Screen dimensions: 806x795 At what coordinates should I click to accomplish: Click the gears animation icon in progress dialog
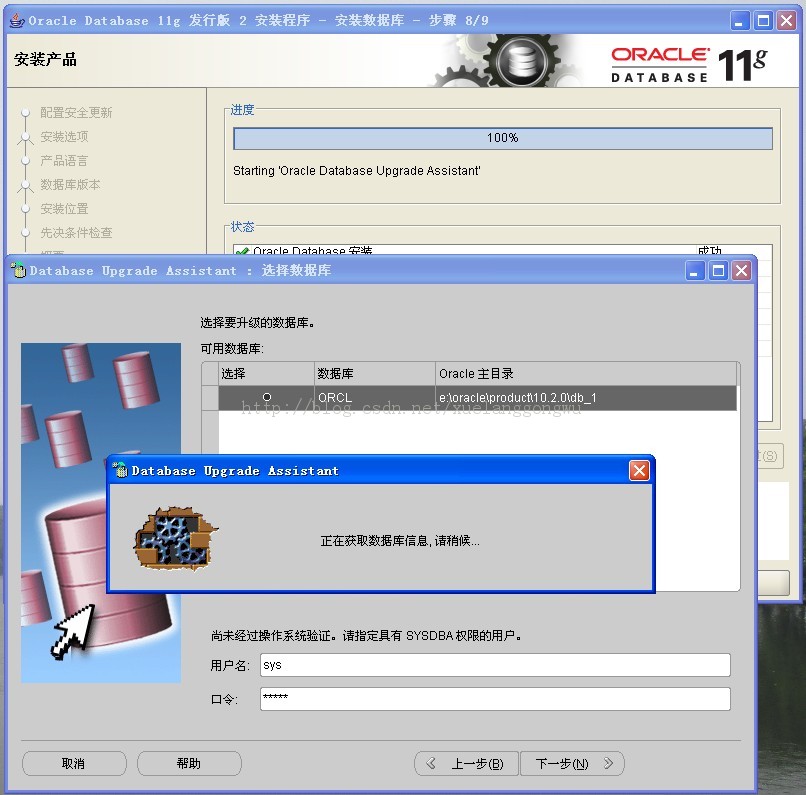tap(175, 537)
